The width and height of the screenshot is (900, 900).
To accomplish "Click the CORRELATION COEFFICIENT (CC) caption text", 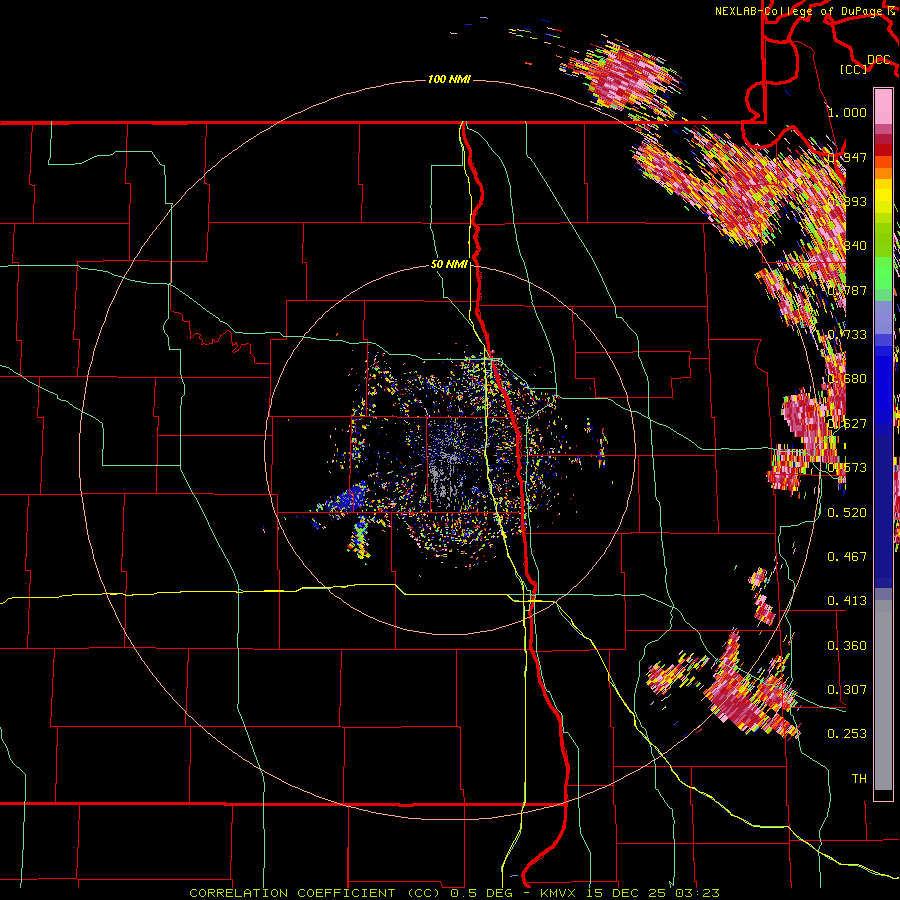I will pyautogui.click(x=315, y=893).
